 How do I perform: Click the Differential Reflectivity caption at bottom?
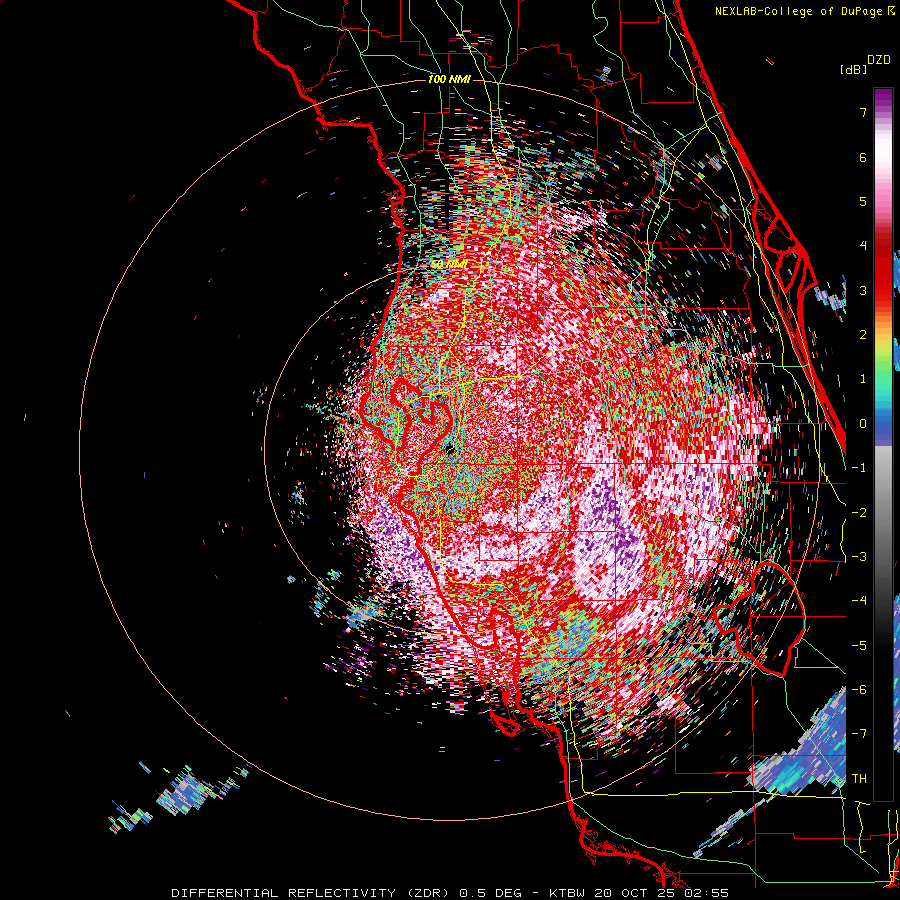coord(450,893)
